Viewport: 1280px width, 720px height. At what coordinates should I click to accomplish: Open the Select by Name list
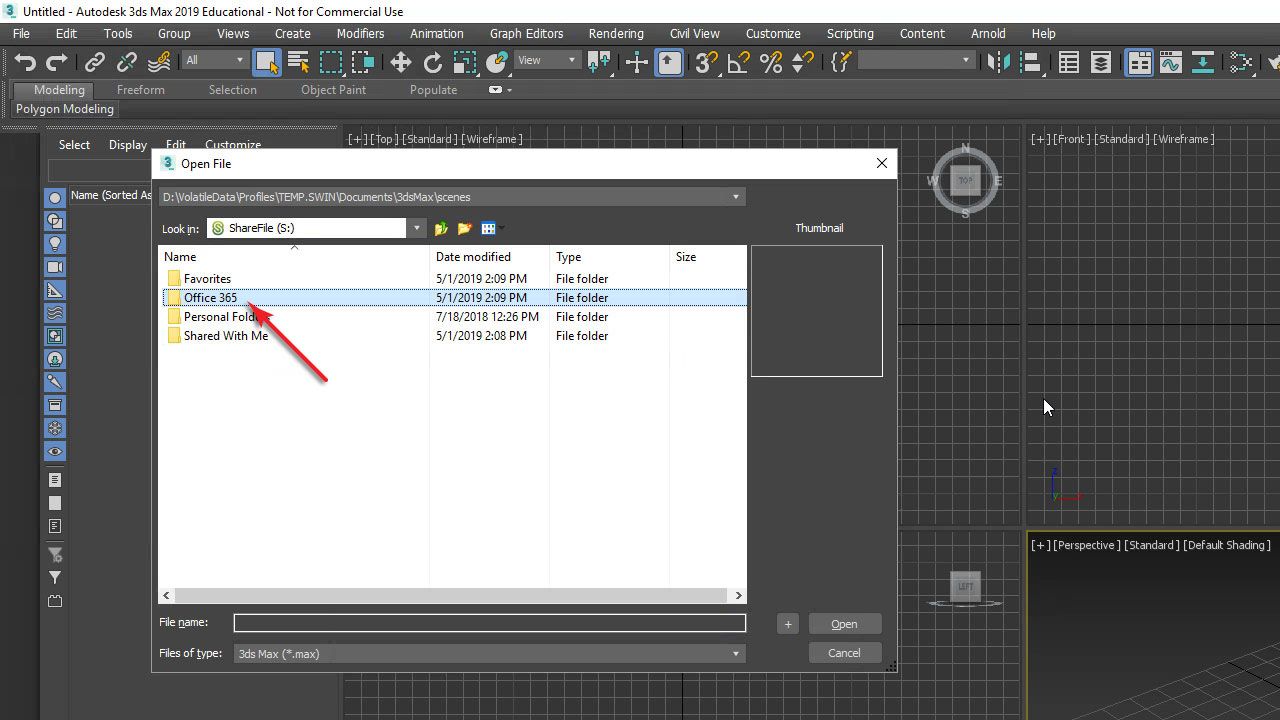[x=298, y=62]
